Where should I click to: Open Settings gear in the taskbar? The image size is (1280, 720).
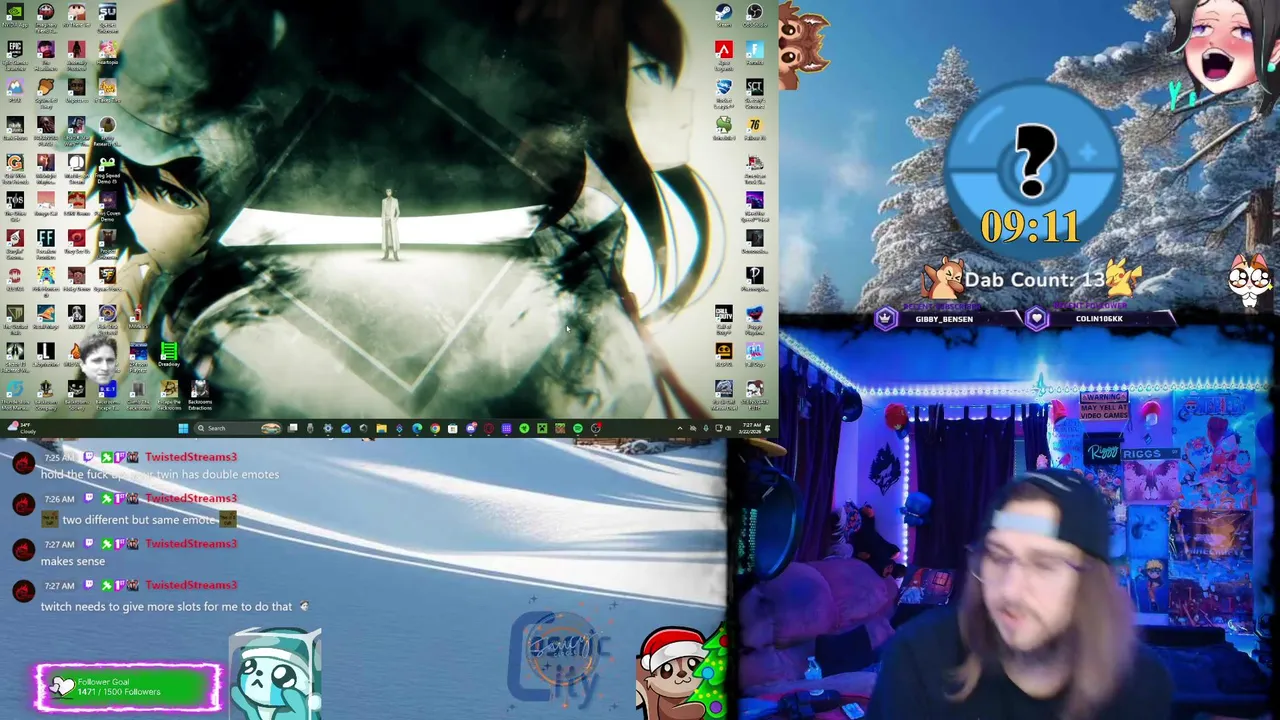pos(328,428)
